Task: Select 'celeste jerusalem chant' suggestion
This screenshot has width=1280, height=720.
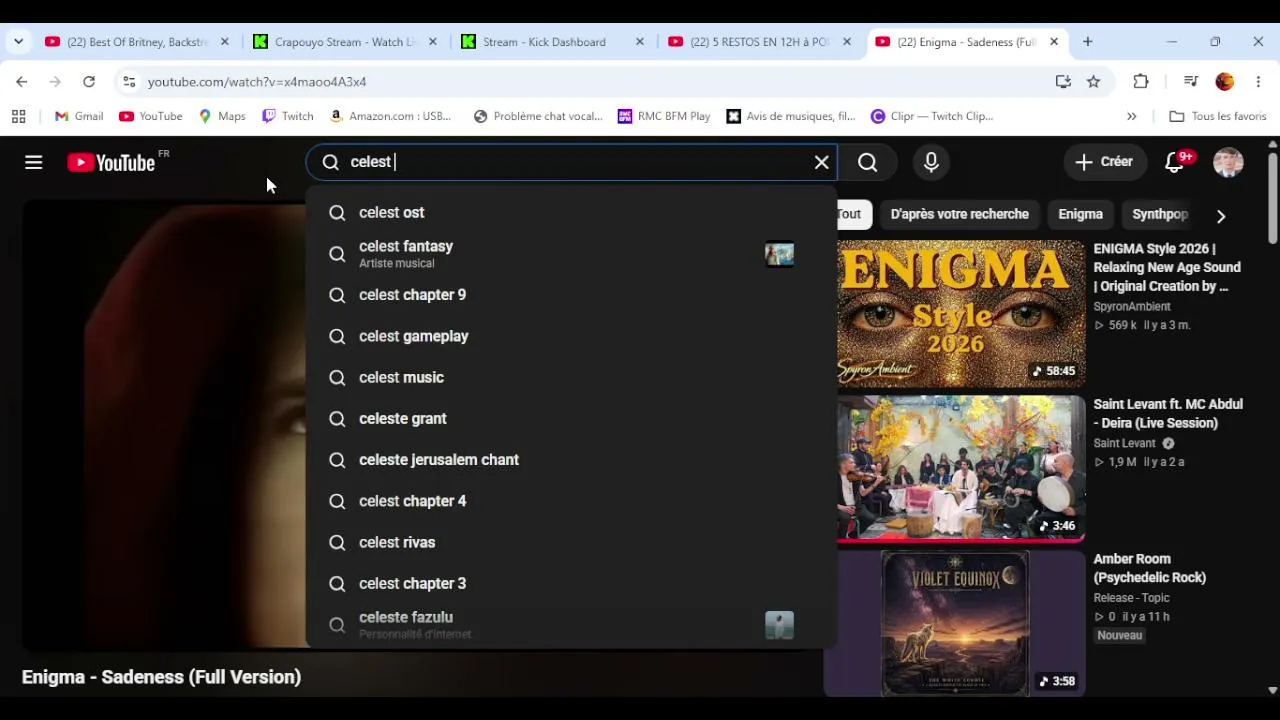Action: 571,460
